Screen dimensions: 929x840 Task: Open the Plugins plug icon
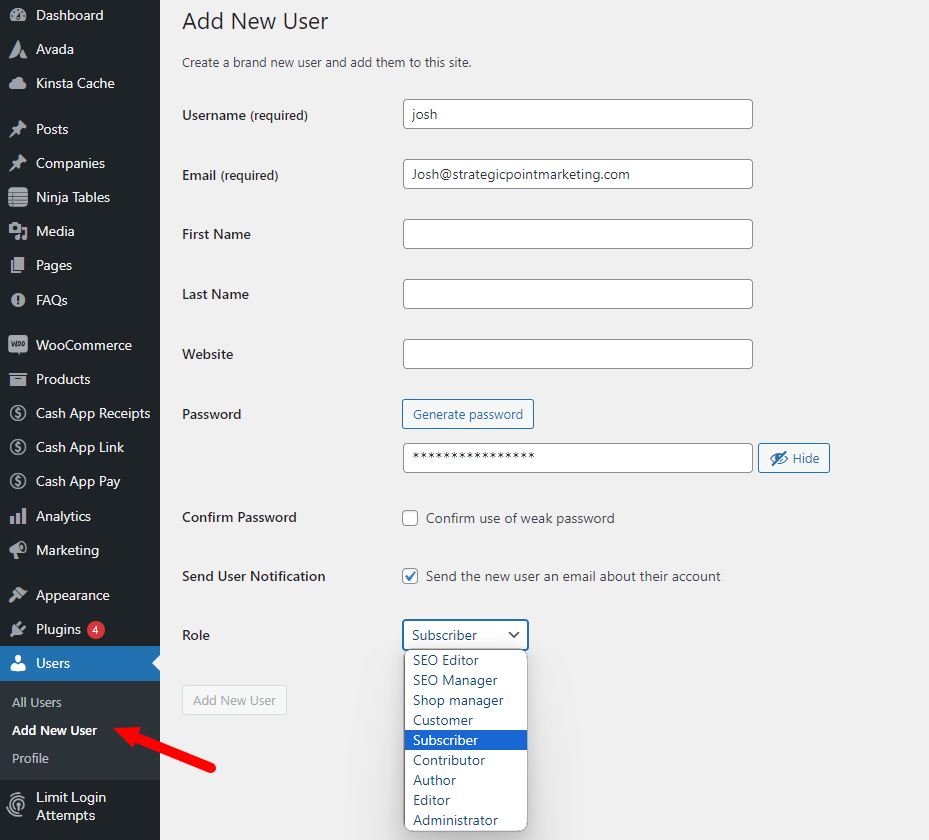coord(17,629)
